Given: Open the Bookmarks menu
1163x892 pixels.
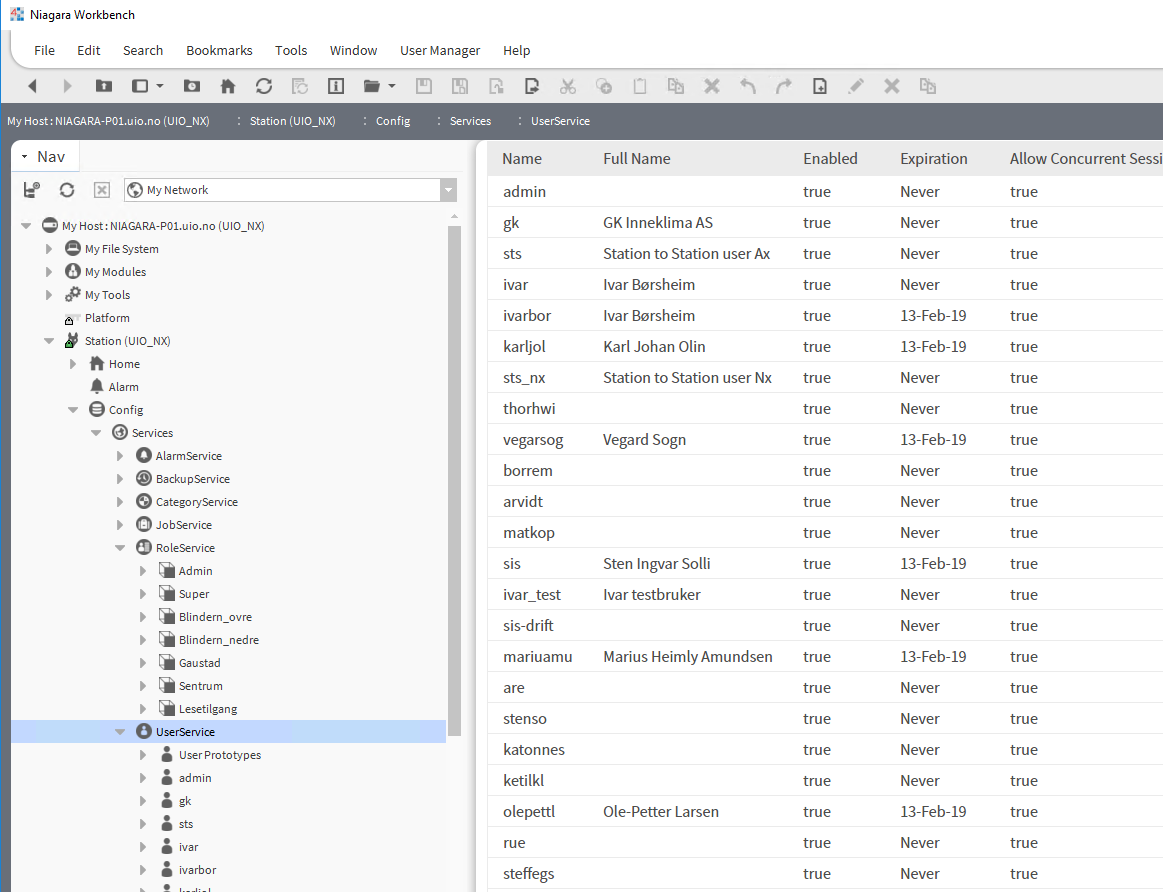Looking at the screenshot, I should point(219,50).
